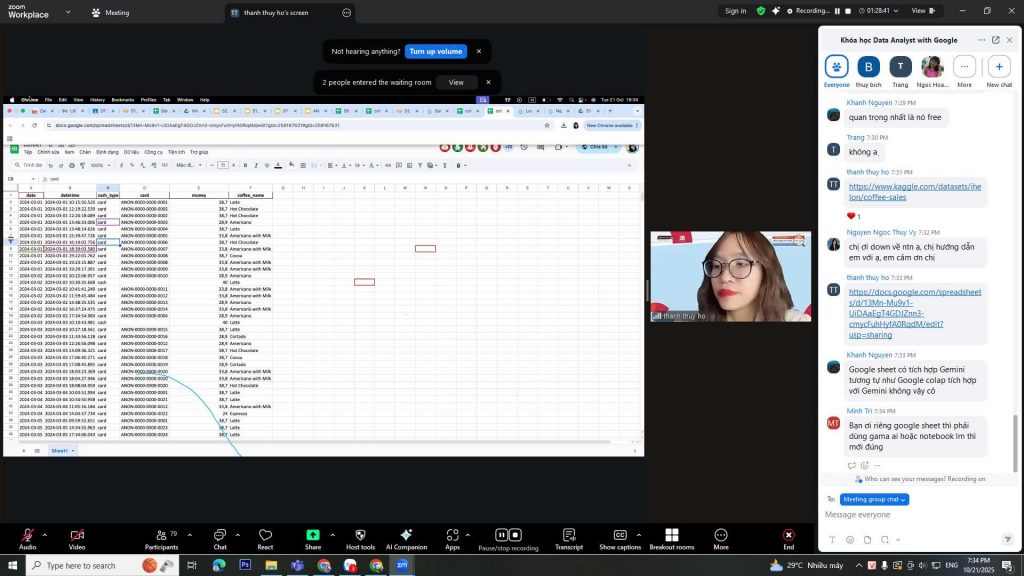Expand chat options arrow

point(238,535)
